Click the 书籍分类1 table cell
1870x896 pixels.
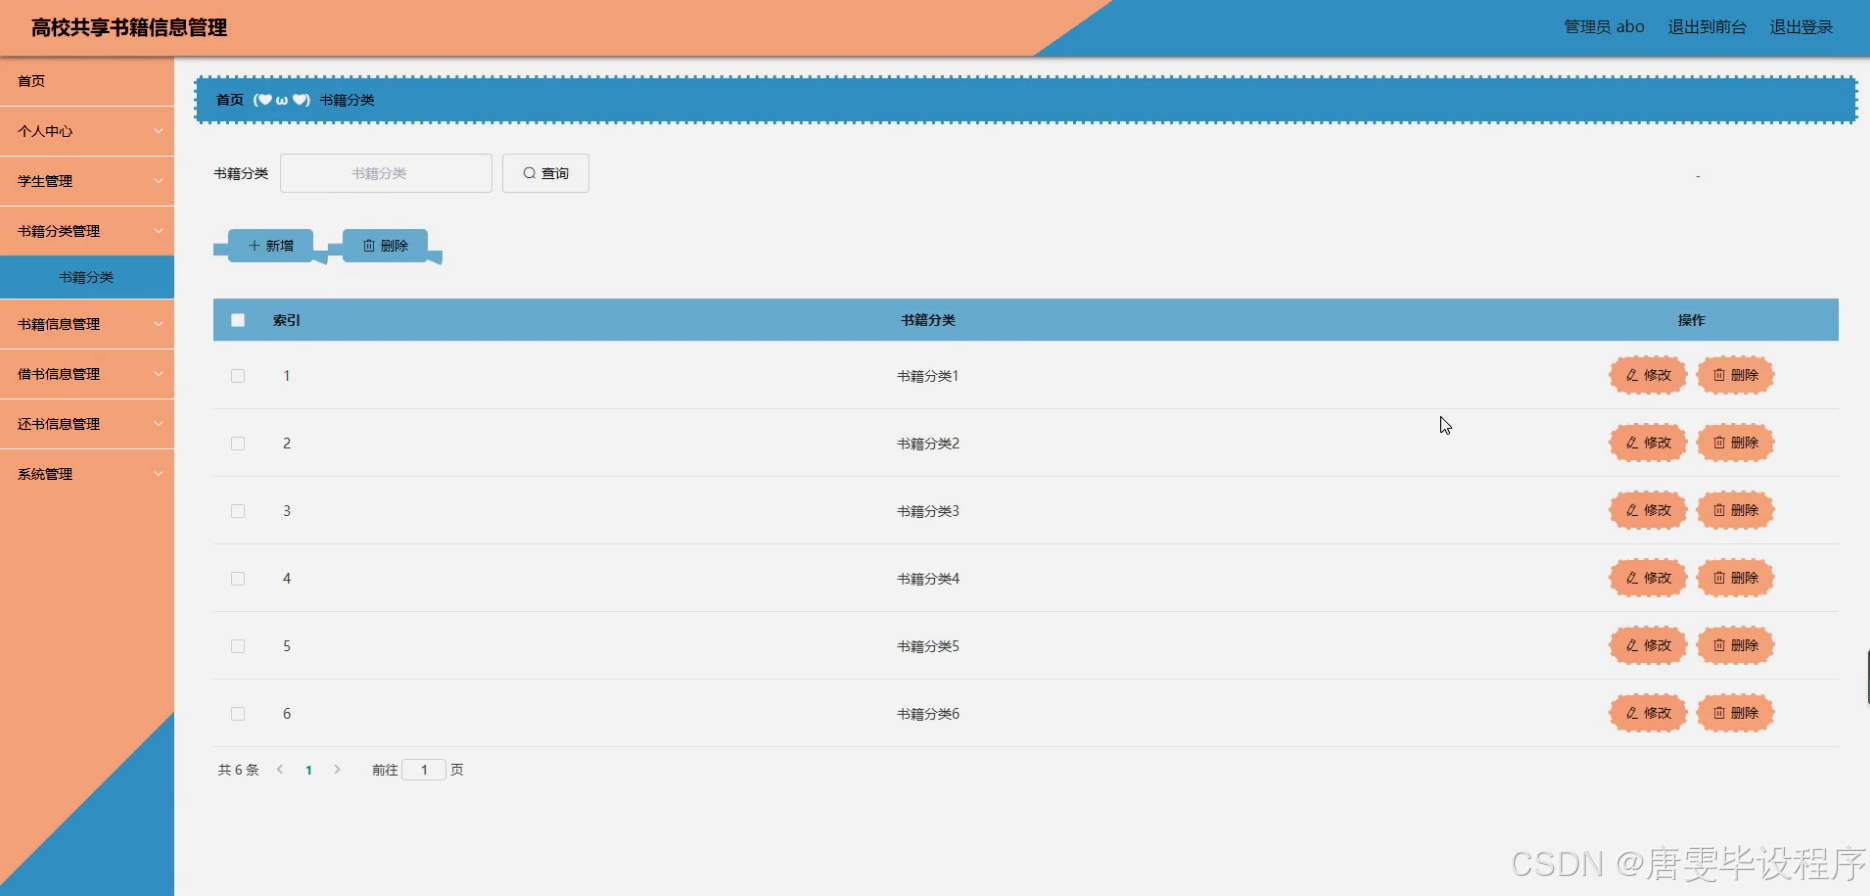928,376
